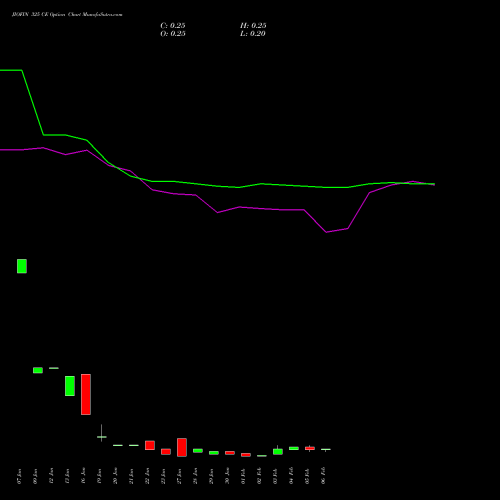This screenshot has width=500, height=500.
Task: Click the 06 Feb date label
Action: point(323,476)
